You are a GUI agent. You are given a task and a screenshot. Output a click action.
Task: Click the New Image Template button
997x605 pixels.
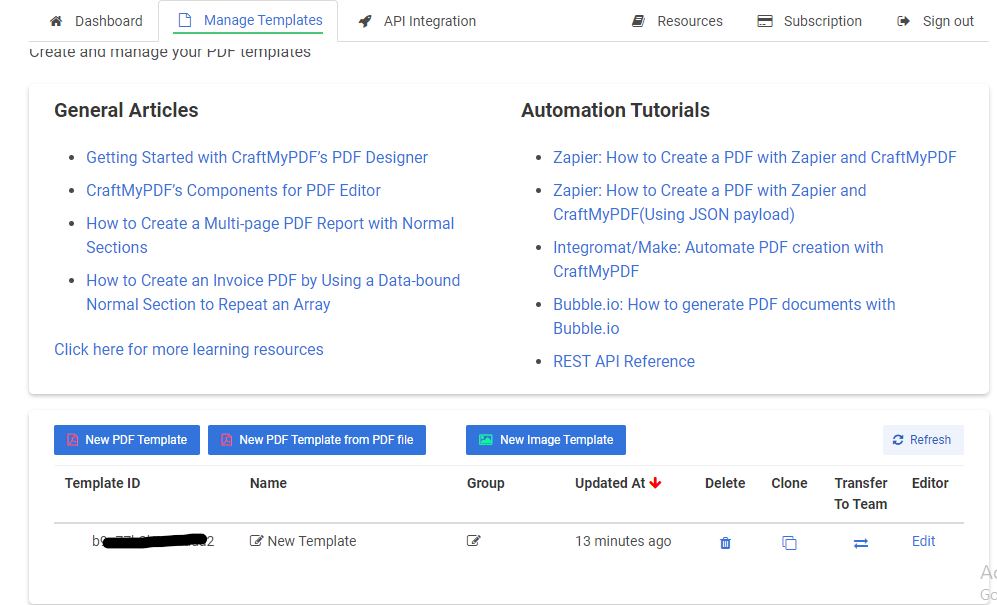pos(546,440)
